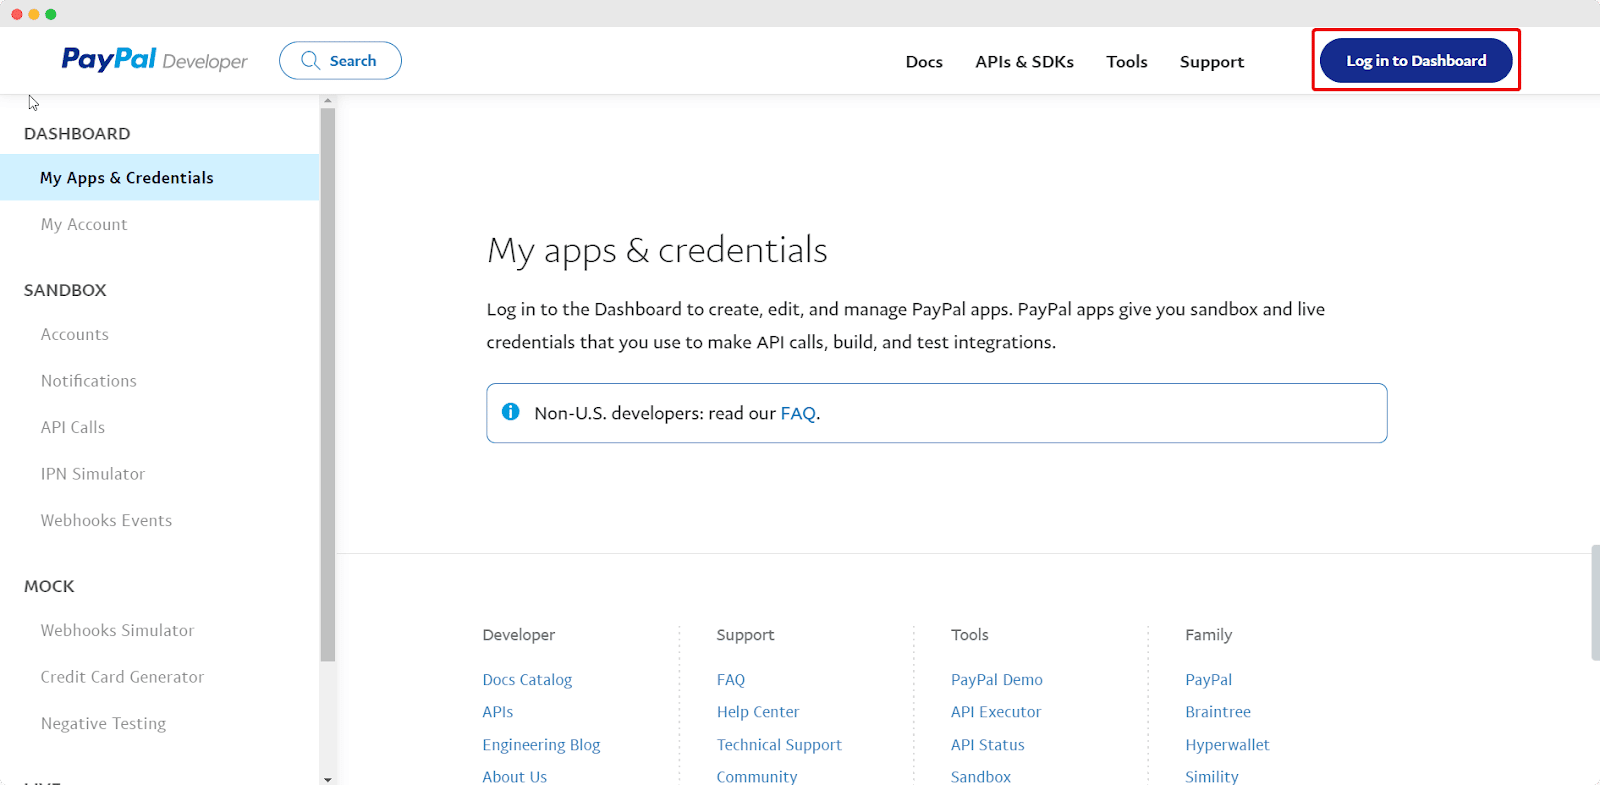Click the red window close dot
Screen dimensions: 1600x785
click(17, 14)
